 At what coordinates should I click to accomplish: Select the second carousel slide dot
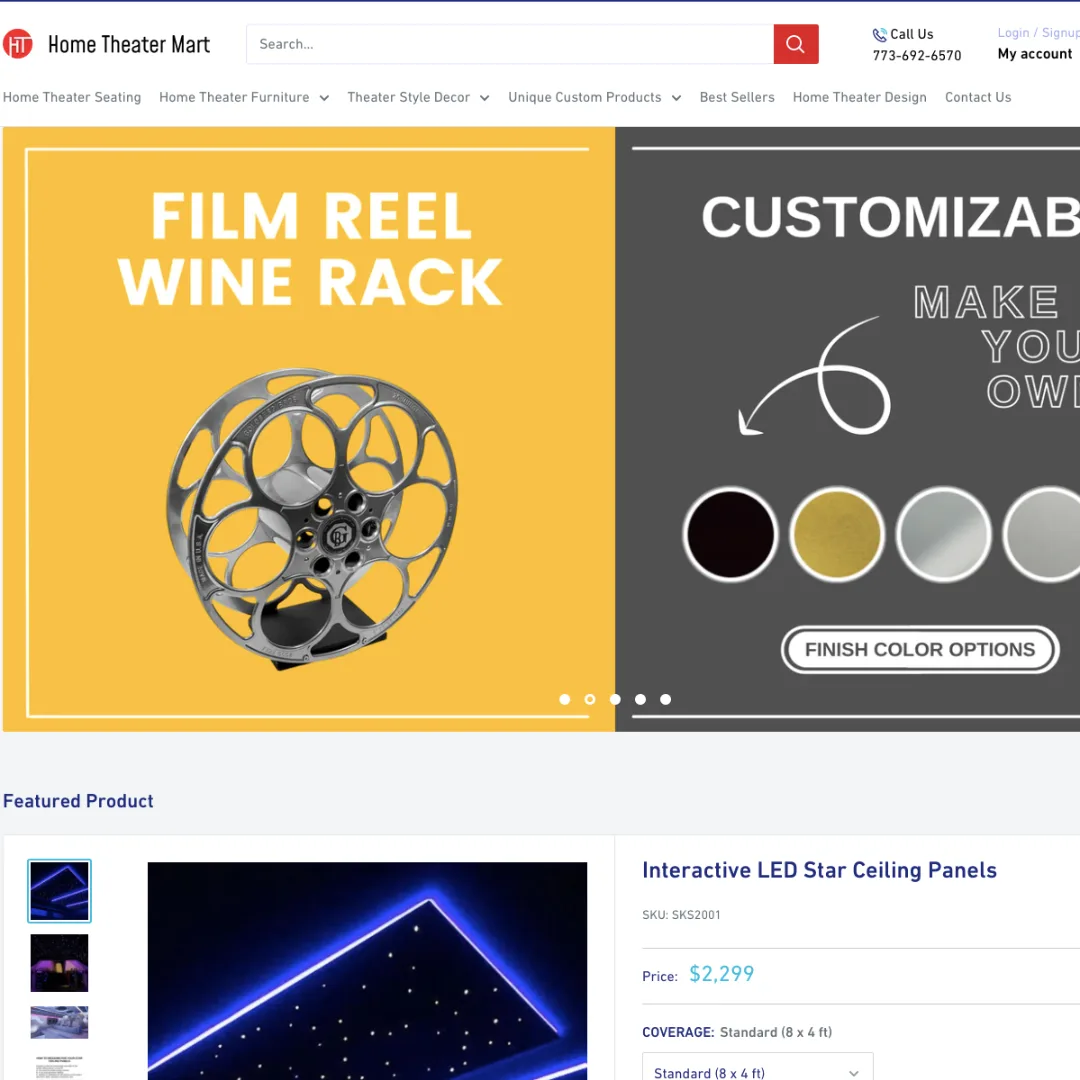[590, 700]
